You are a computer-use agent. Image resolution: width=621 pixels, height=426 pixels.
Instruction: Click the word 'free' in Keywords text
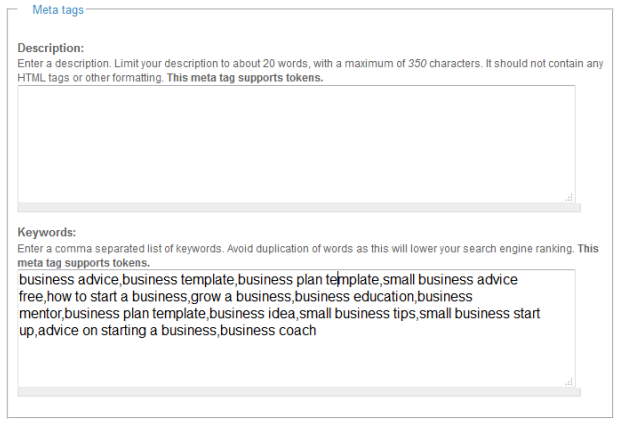click(31, 297)
